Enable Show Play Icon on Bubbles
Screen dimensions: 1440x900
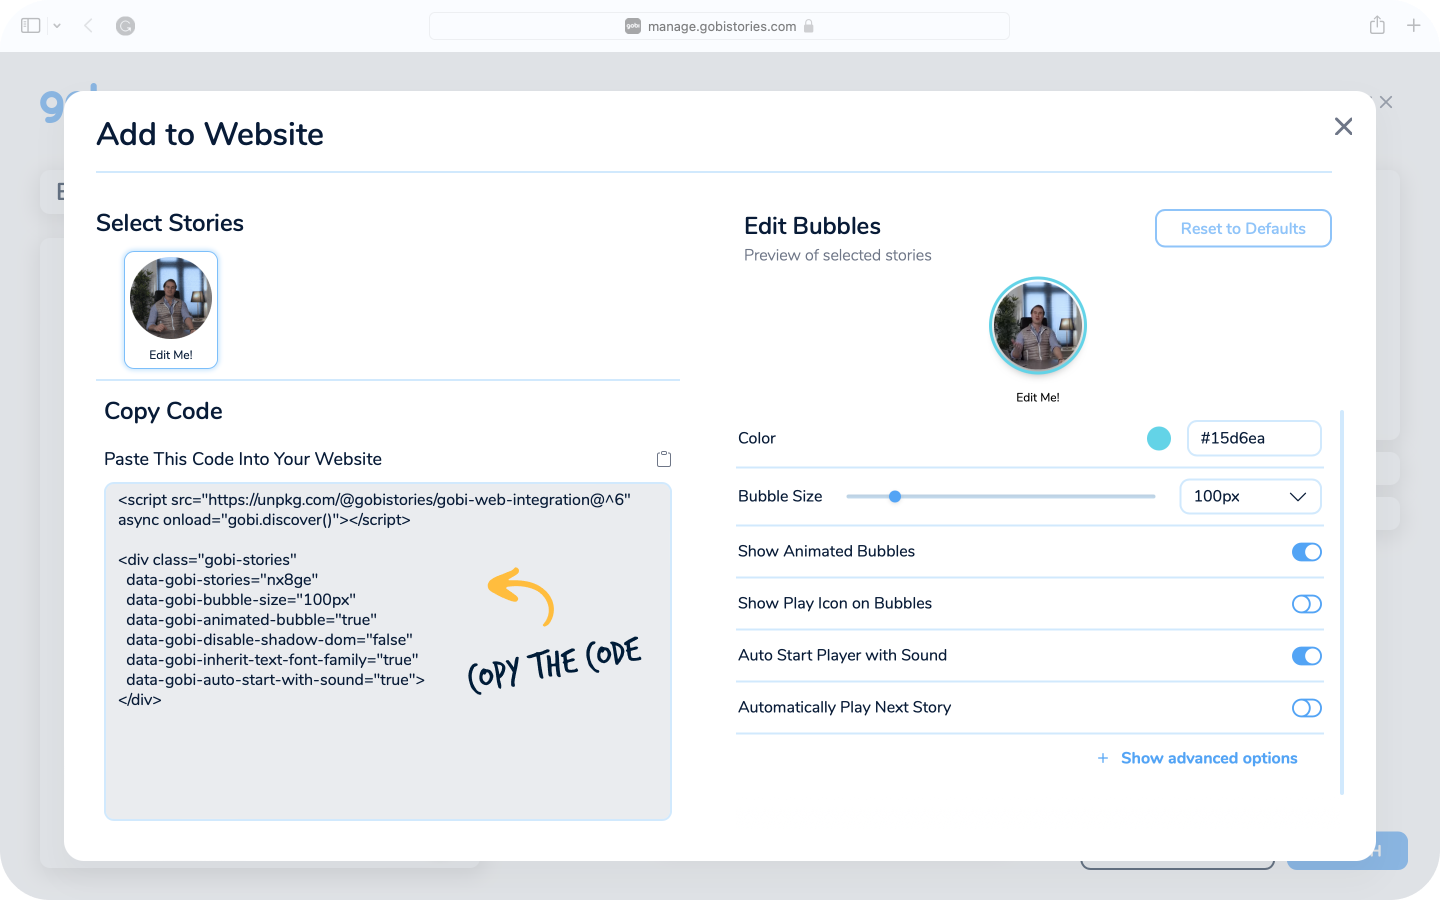click(1307, 604)
